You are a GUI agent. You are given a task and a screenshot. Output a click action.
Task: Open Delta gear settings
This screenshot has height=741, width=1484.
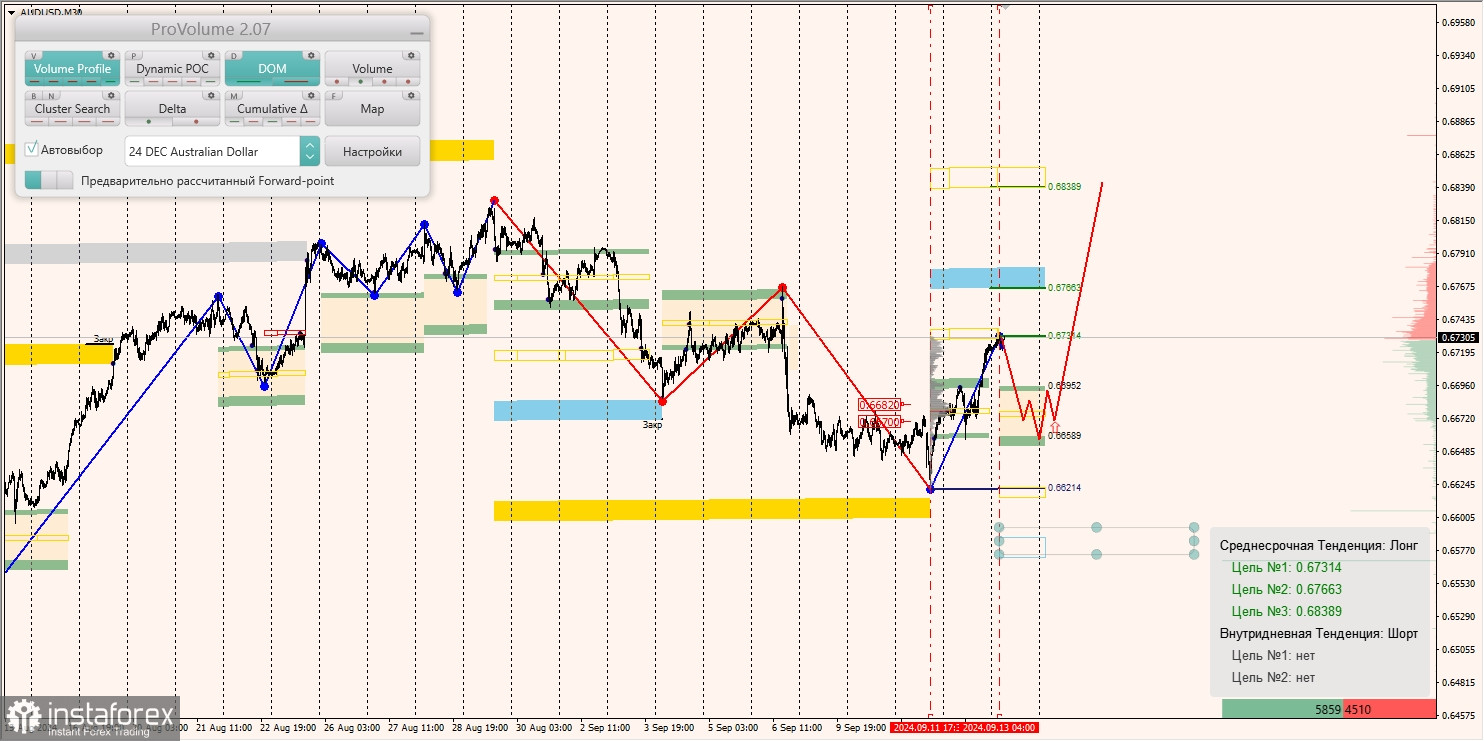coord(211,96)
